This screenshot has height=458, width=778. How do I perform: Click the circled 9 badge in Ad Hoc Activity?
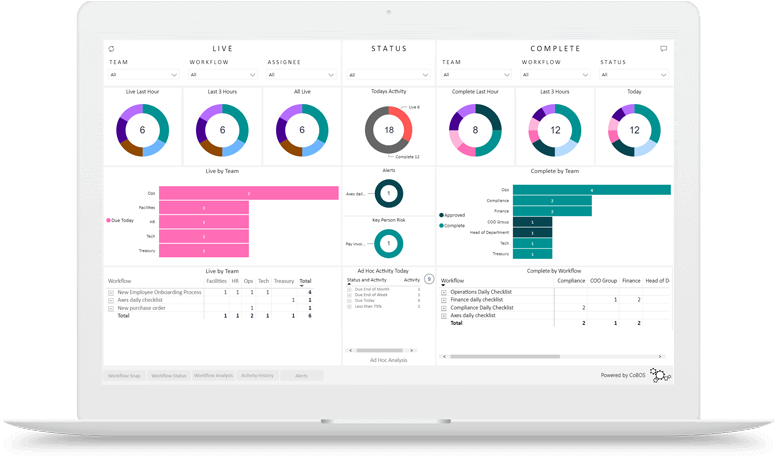click(429, 279)
